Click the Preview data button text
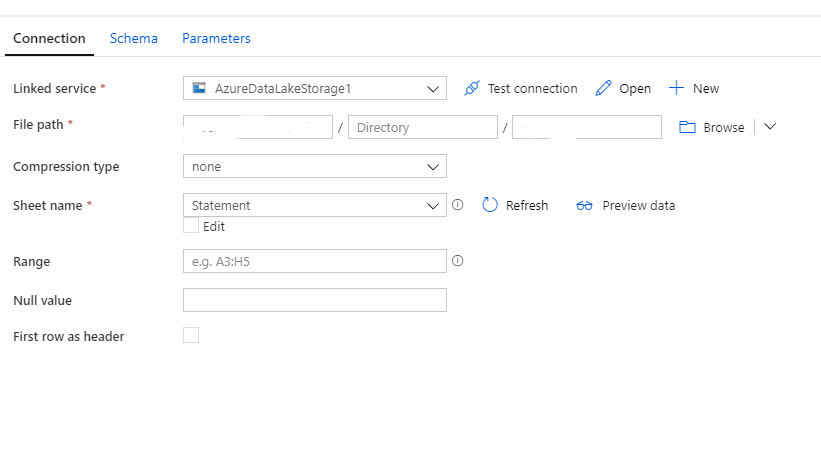The image size is (821, 449). click(x=639, y=205)
